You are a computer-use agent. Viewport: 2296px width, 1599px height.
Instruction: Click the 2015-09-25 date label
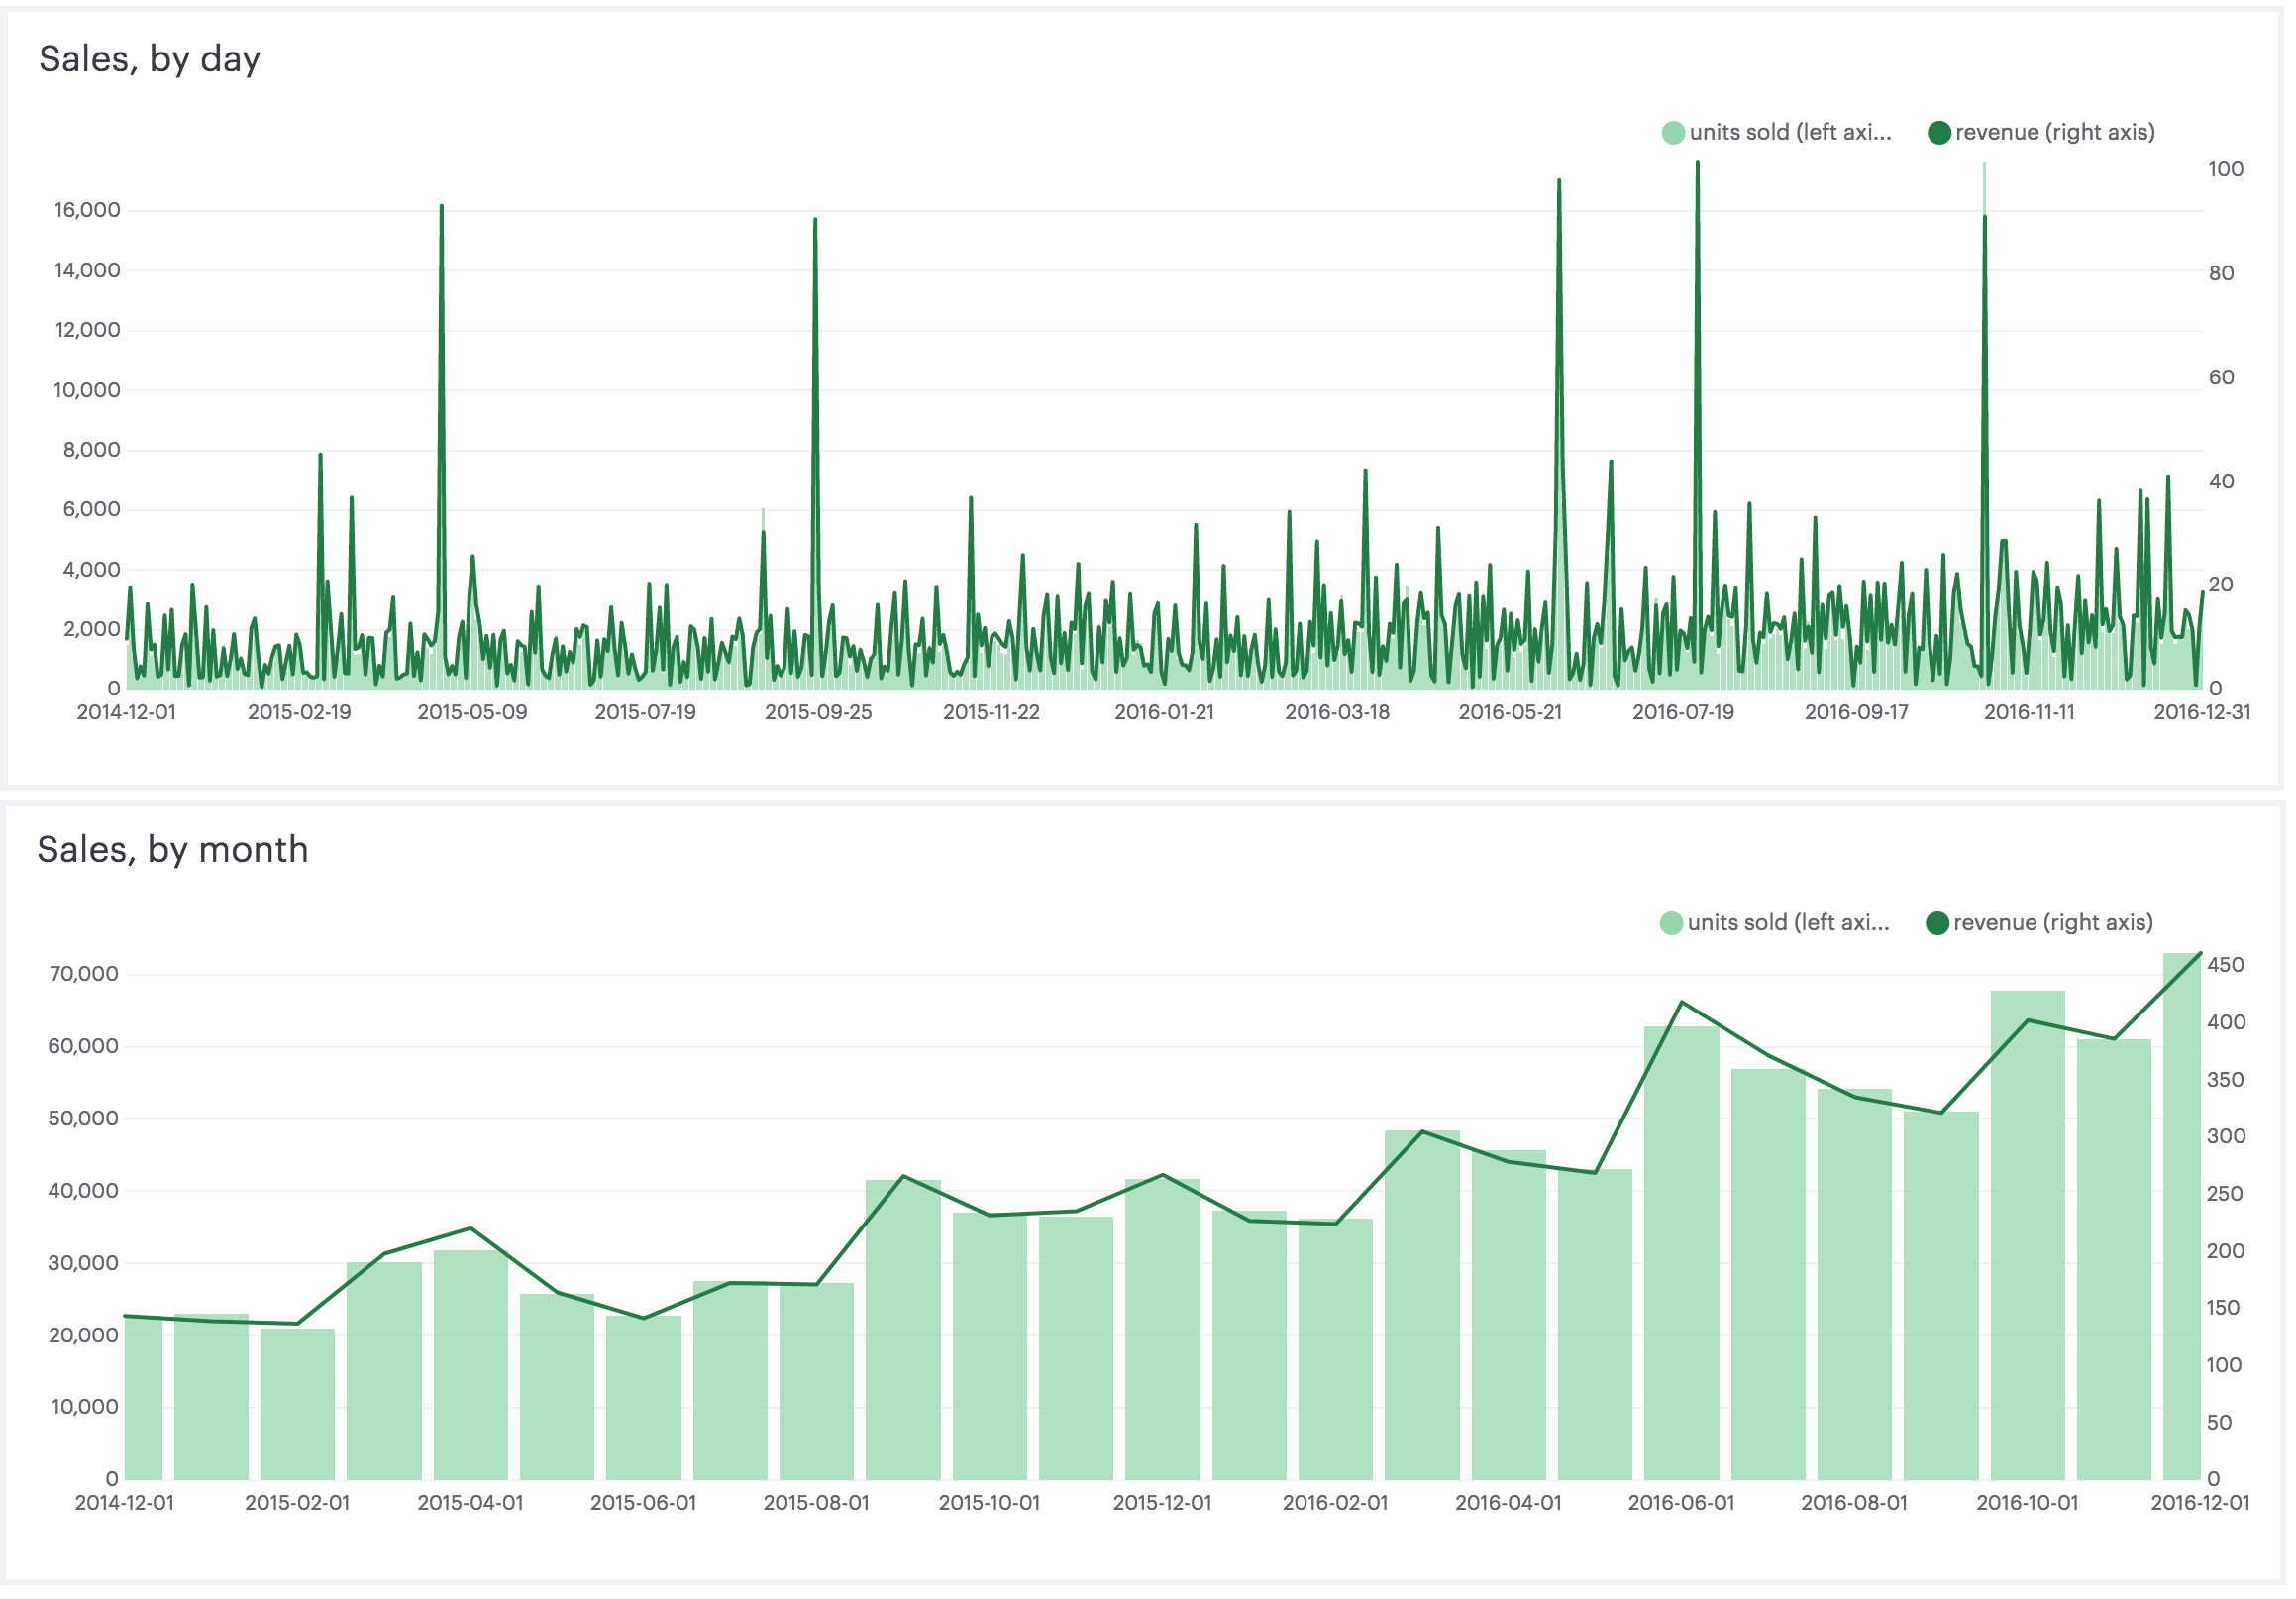tap(818, 712)
